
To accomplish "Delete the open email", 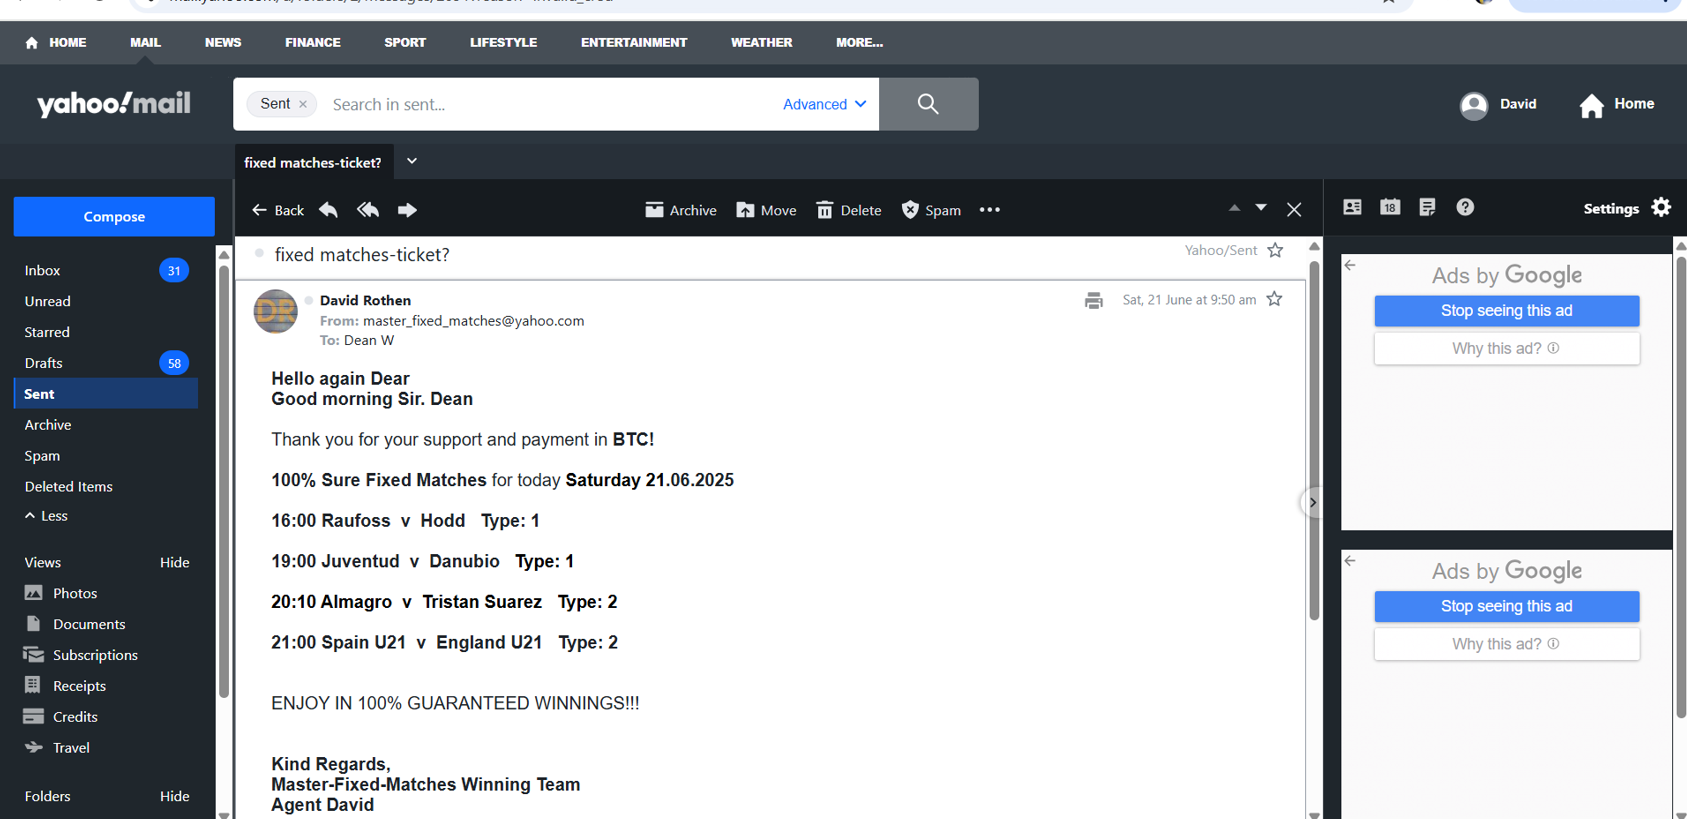I will click(849, 210).
